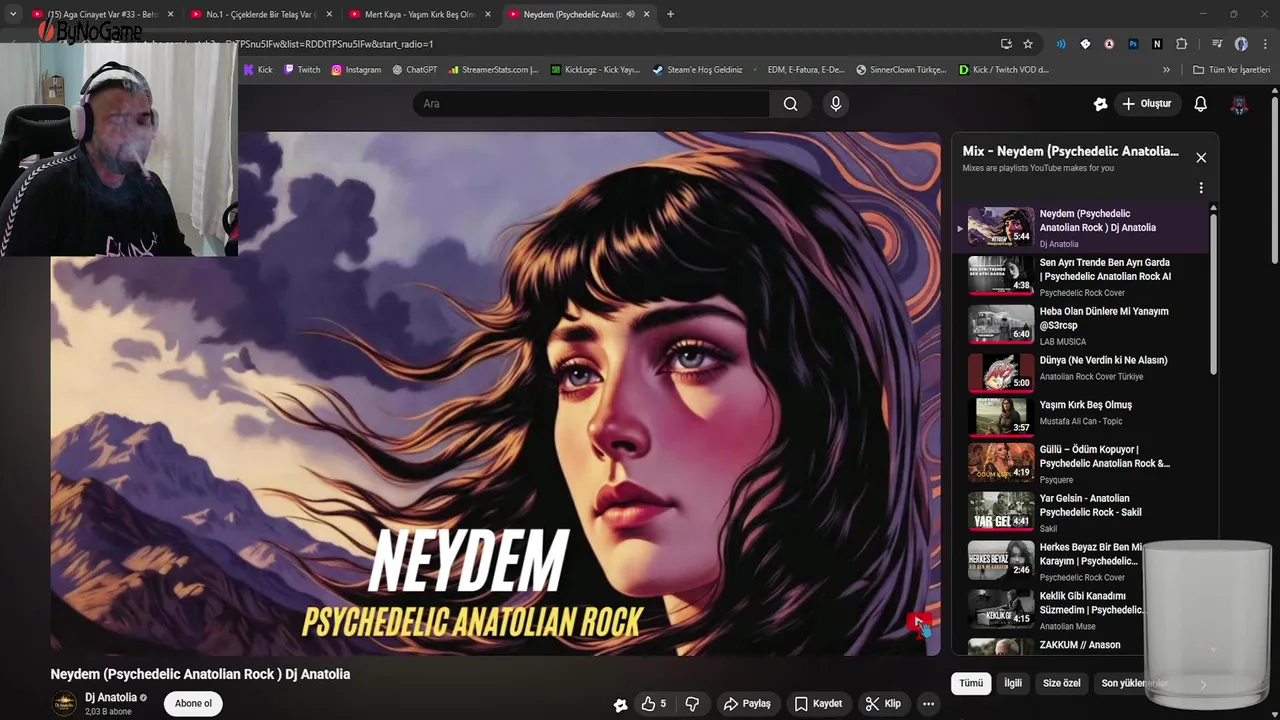Open Chrome three-dot menu
The width and height of the screenshot is (1280, 720).
tap(1264, 44)
